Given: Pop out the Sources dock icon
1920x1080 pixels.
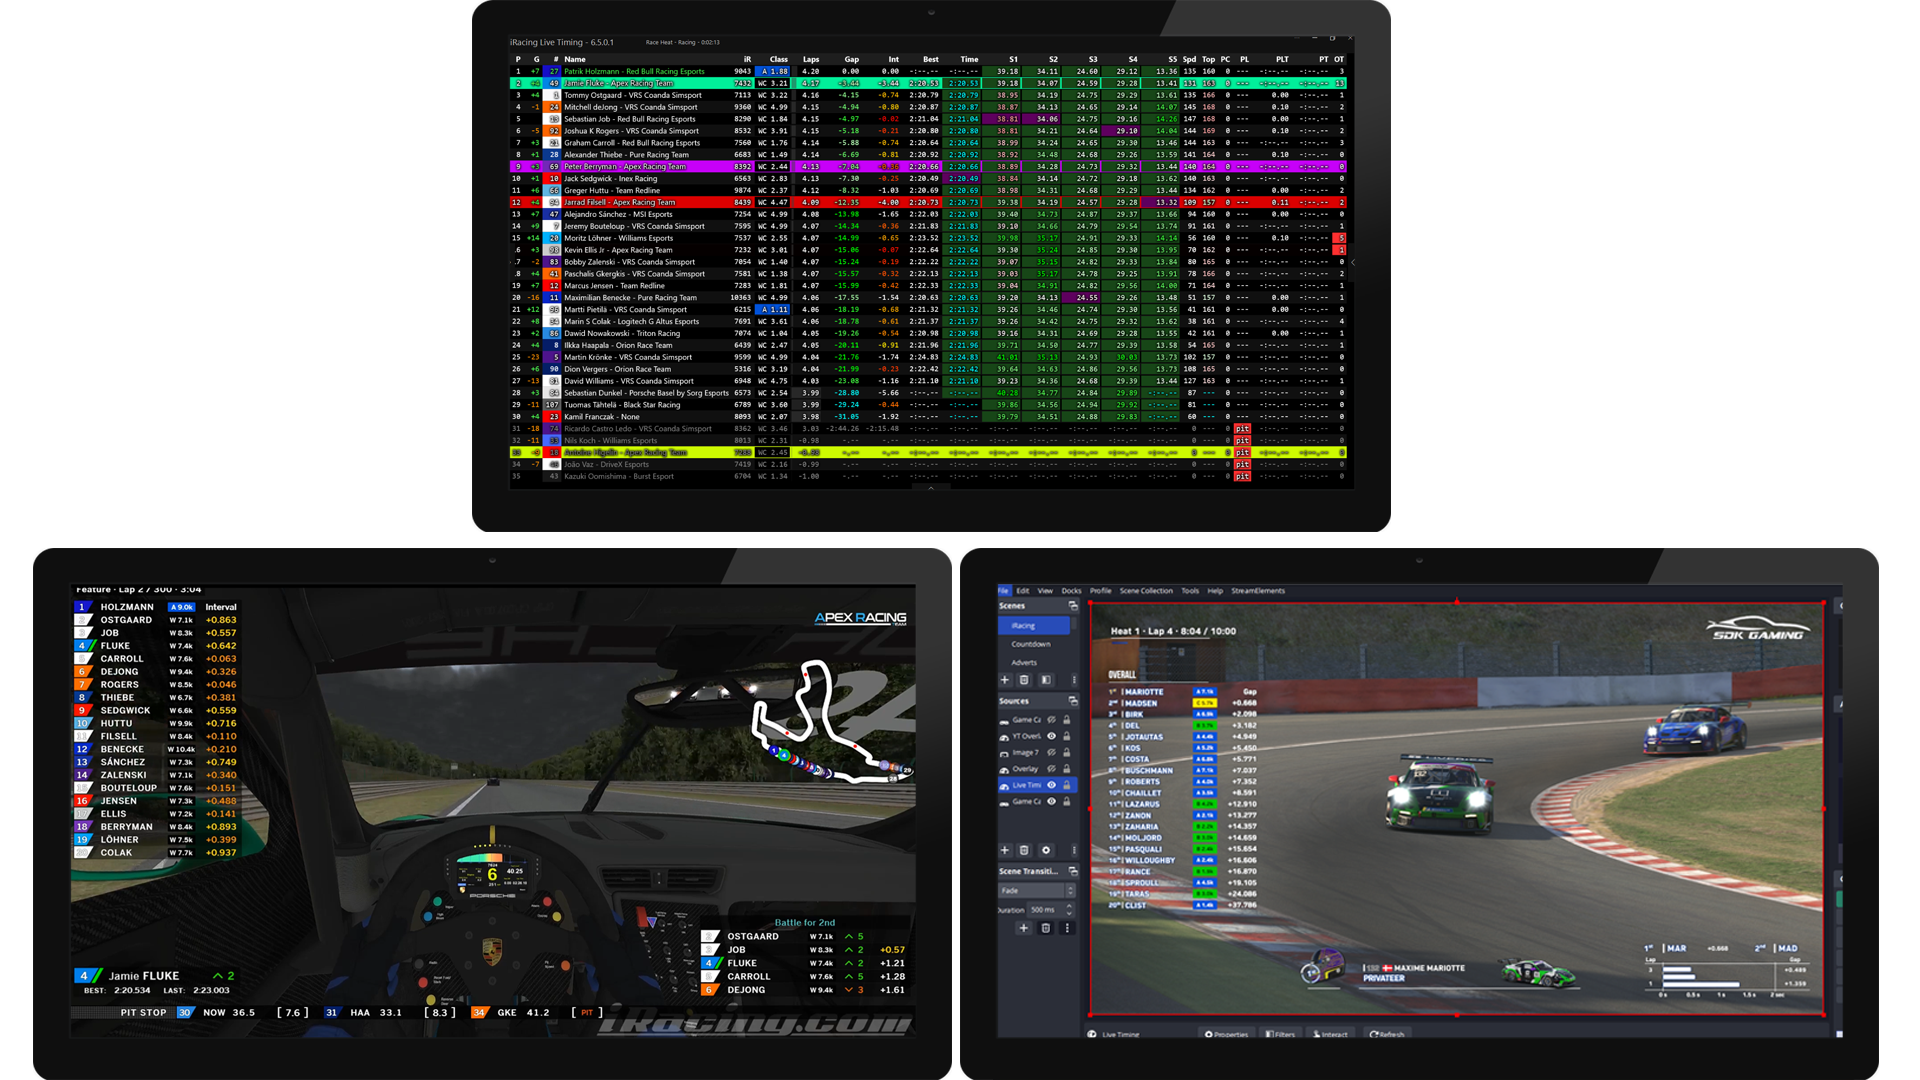Looking at the screenshot, I should (x=1073, y=701).
